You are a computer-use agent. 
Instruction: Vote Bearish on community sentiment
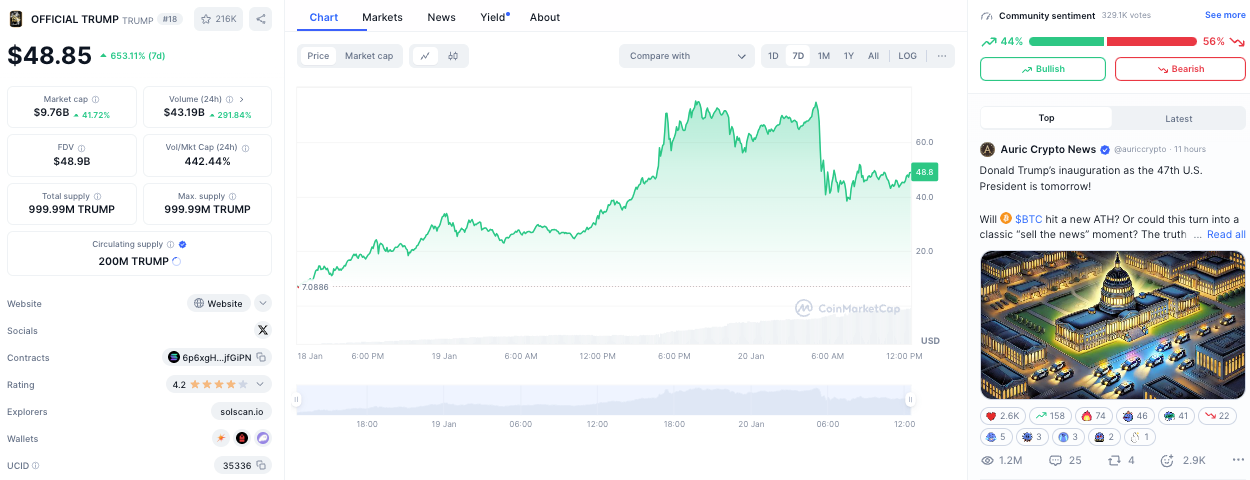(1180, 69)
